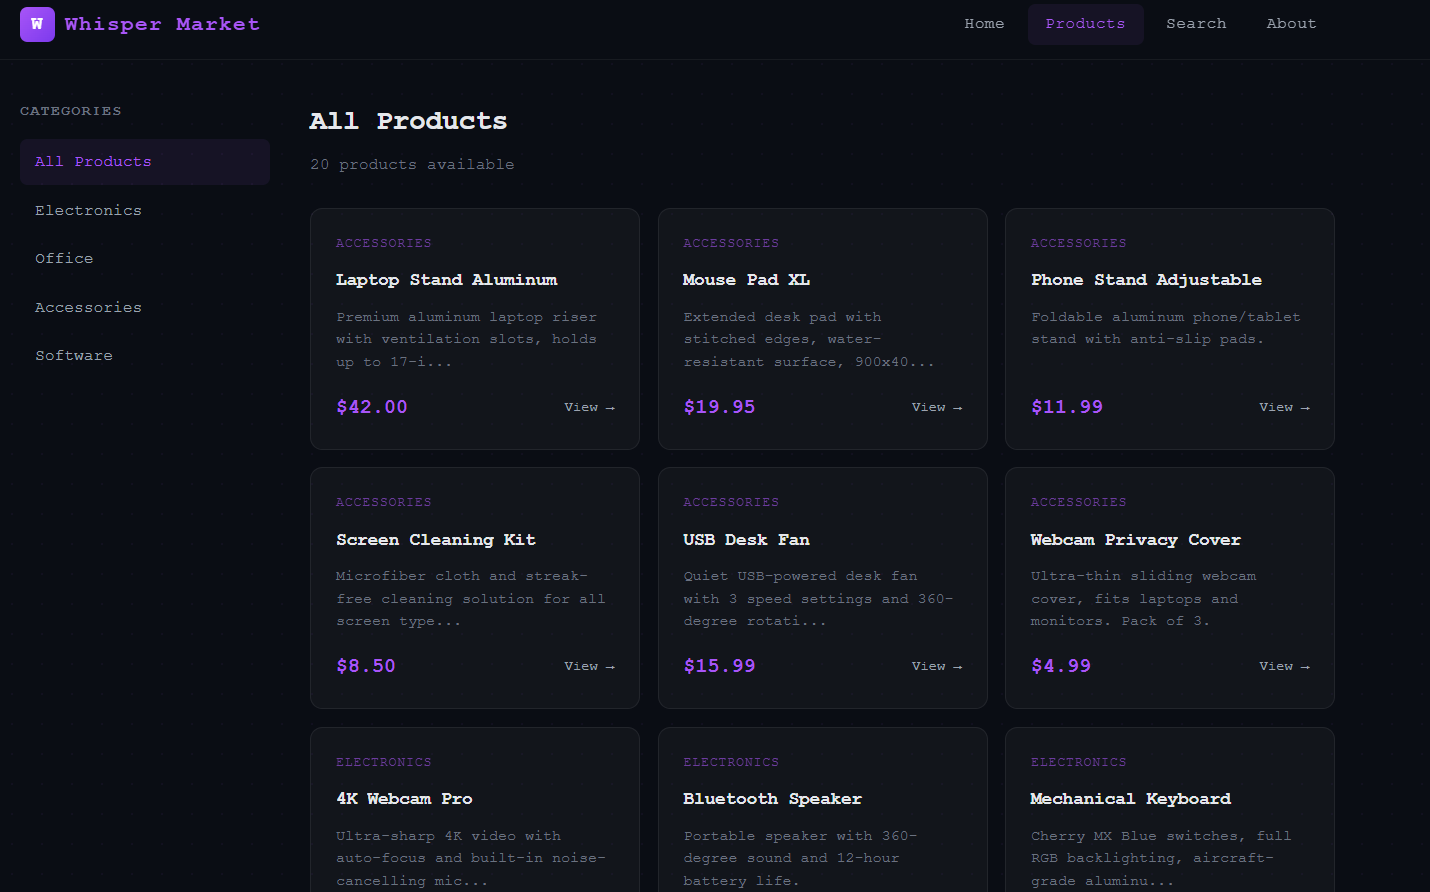Click the $8.50 price
This screenshot has width=1430, height=892.
coord(366,666)
